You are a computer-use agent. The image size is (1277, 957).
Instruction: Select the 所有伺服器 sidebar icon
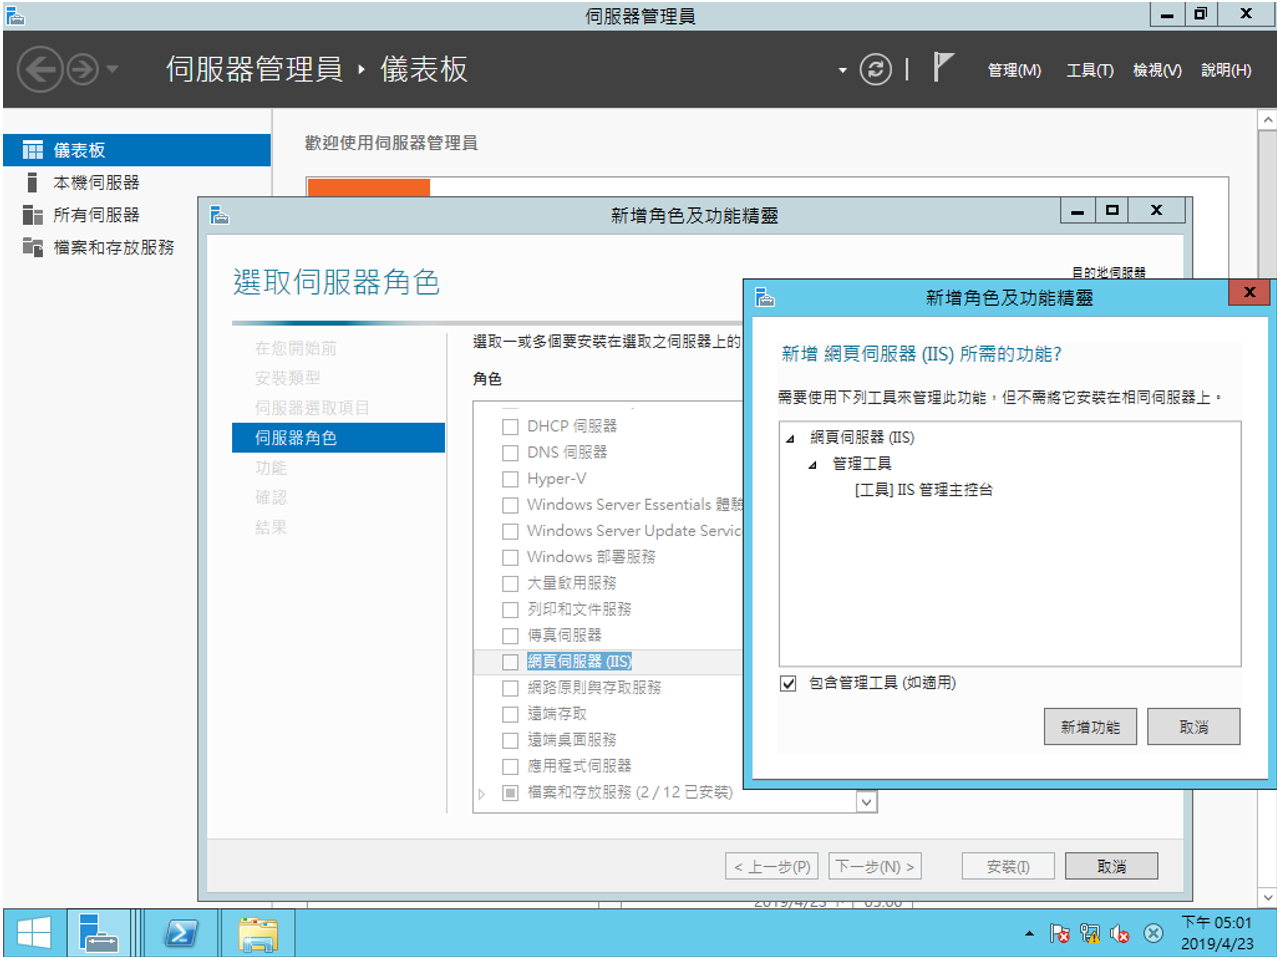point(33,215)
